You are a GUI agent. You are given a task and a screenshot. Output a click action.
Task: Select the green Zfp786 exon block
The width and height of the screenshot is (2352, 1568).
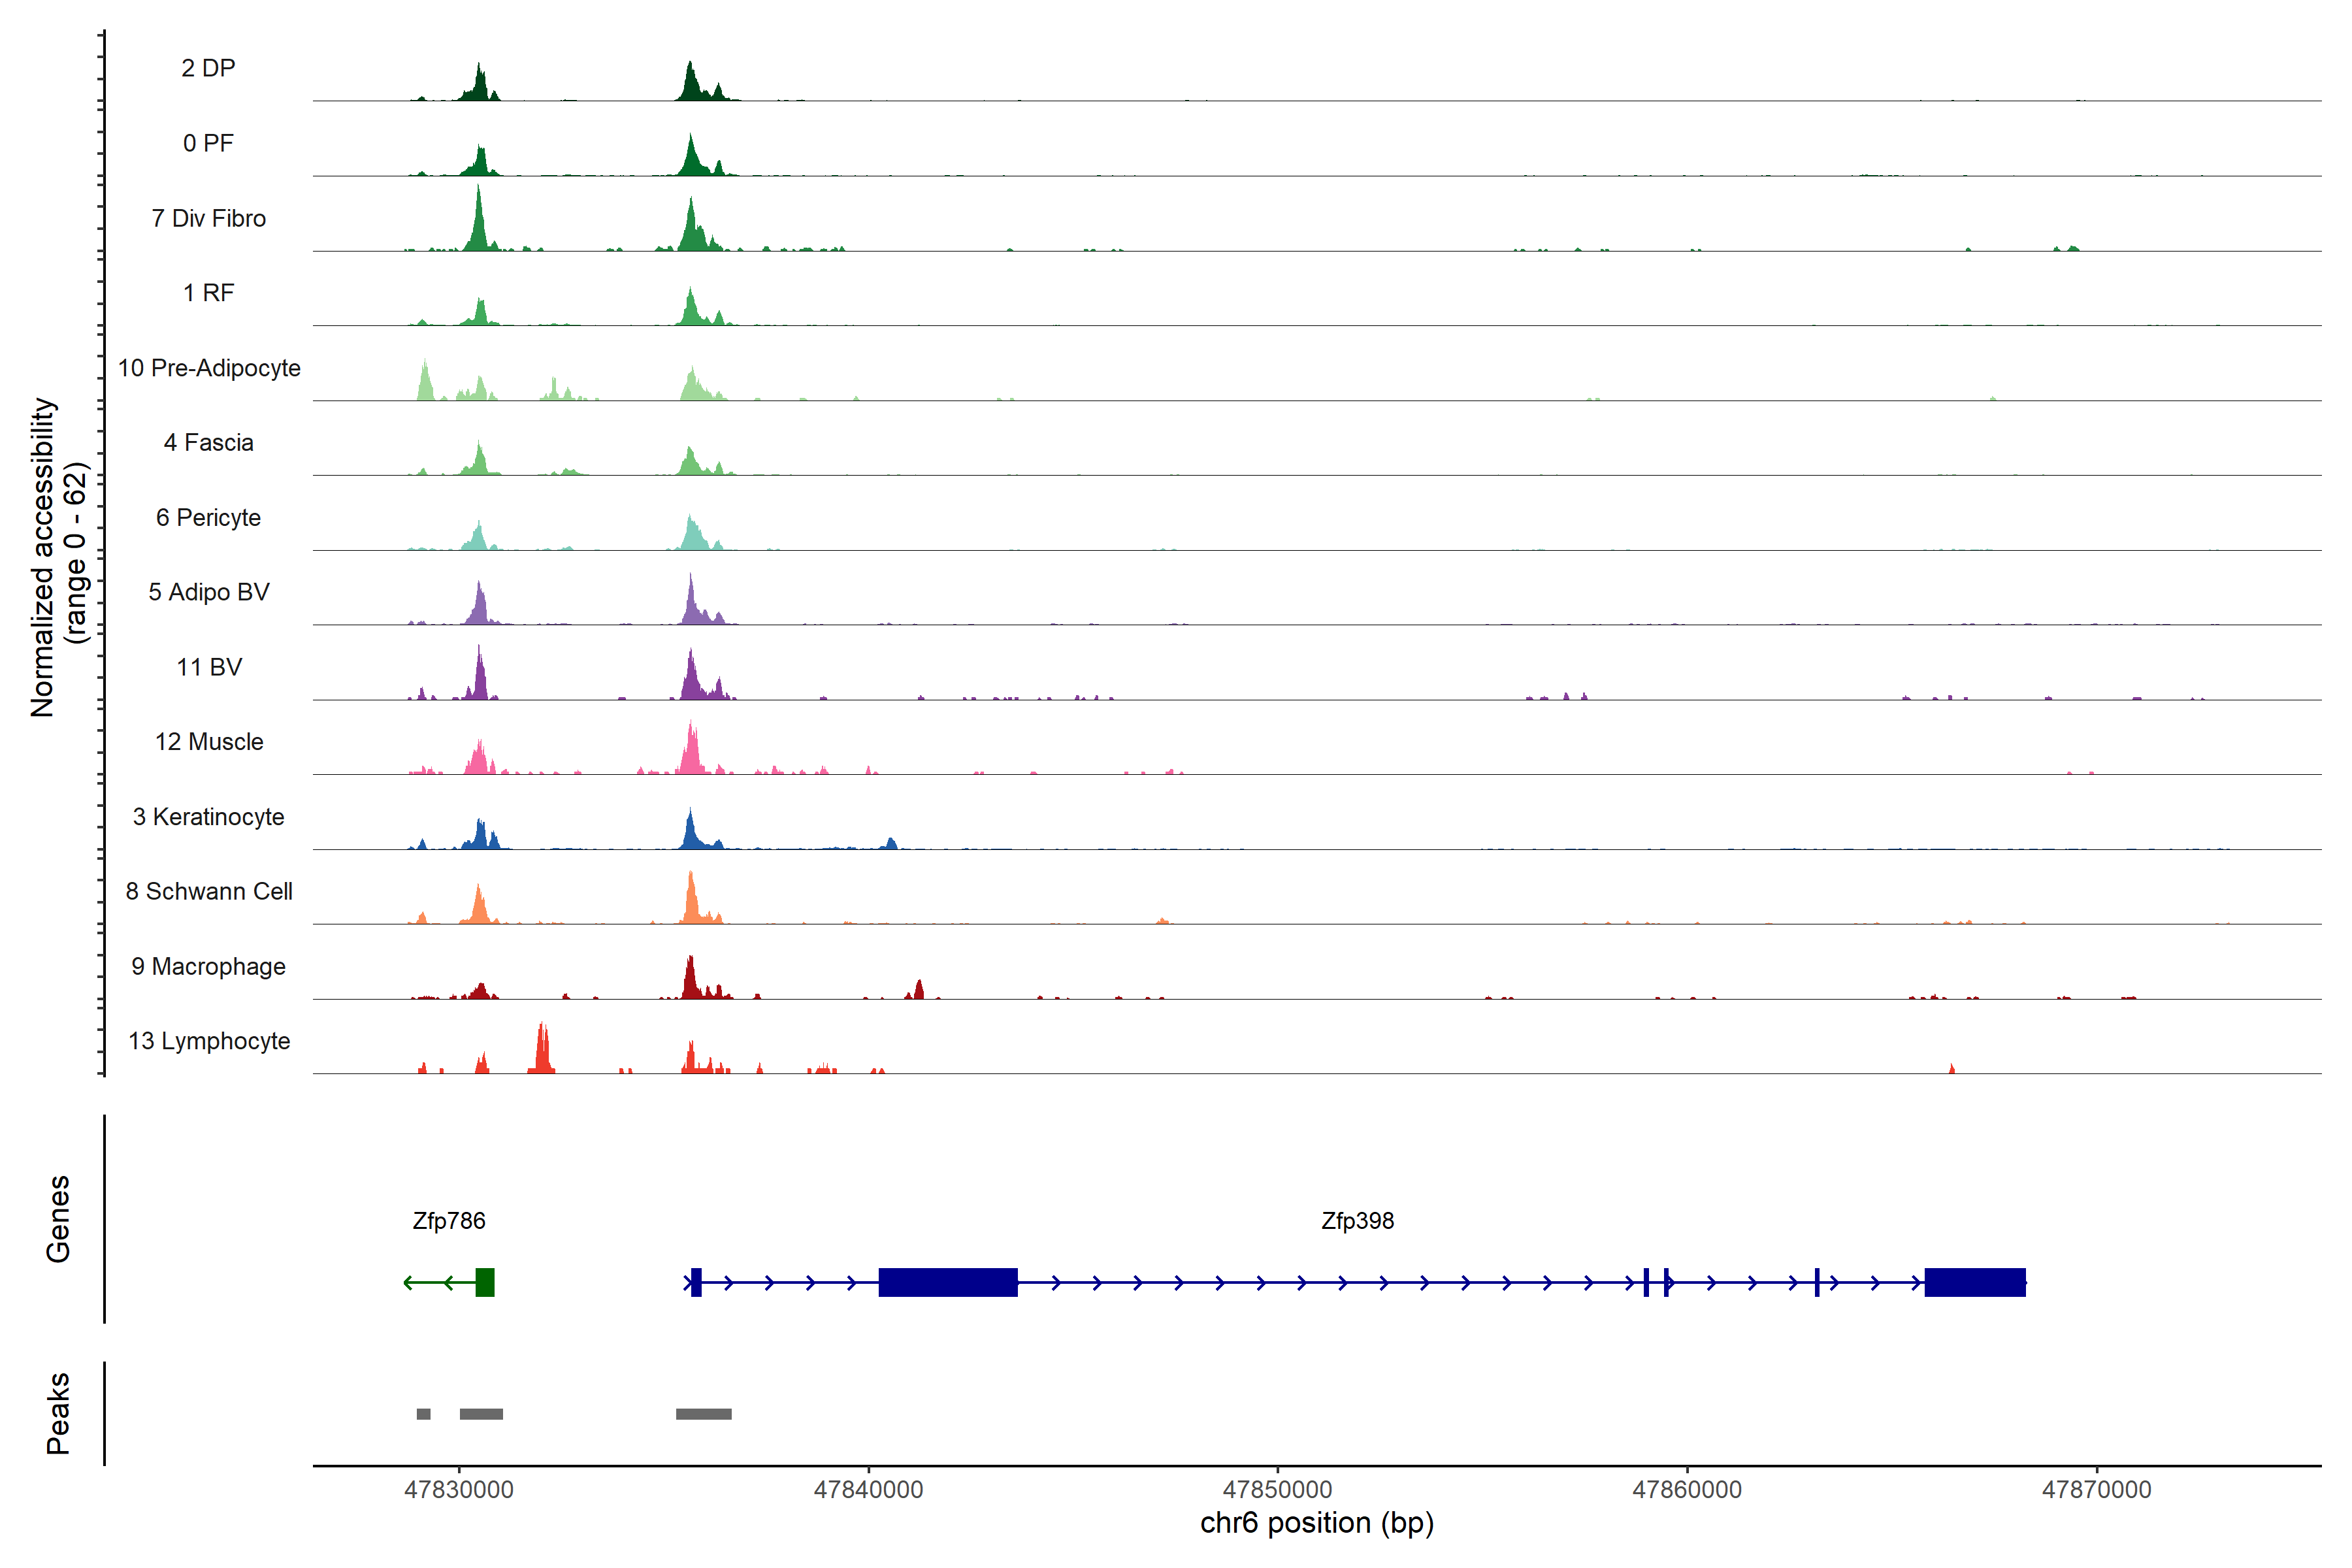coord(485,1282)
